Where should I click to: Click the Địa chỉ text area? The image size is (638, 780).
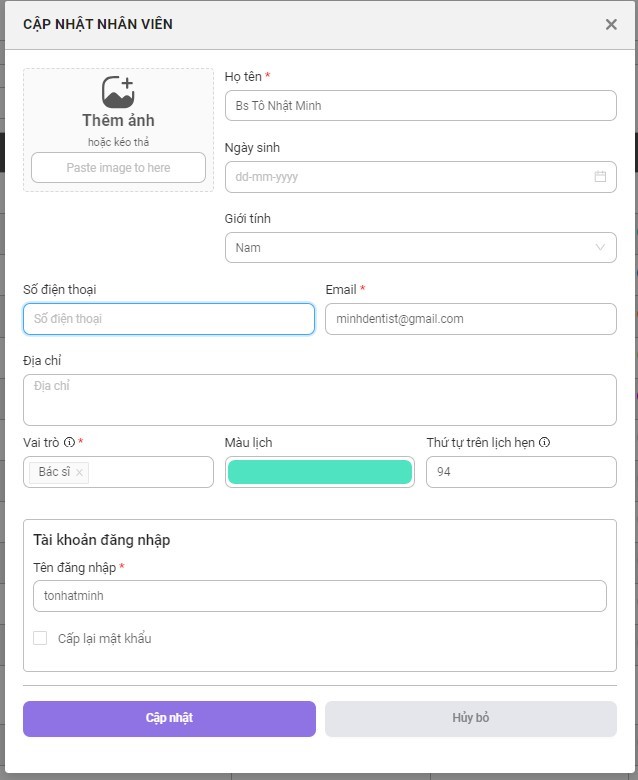point(320,400)
